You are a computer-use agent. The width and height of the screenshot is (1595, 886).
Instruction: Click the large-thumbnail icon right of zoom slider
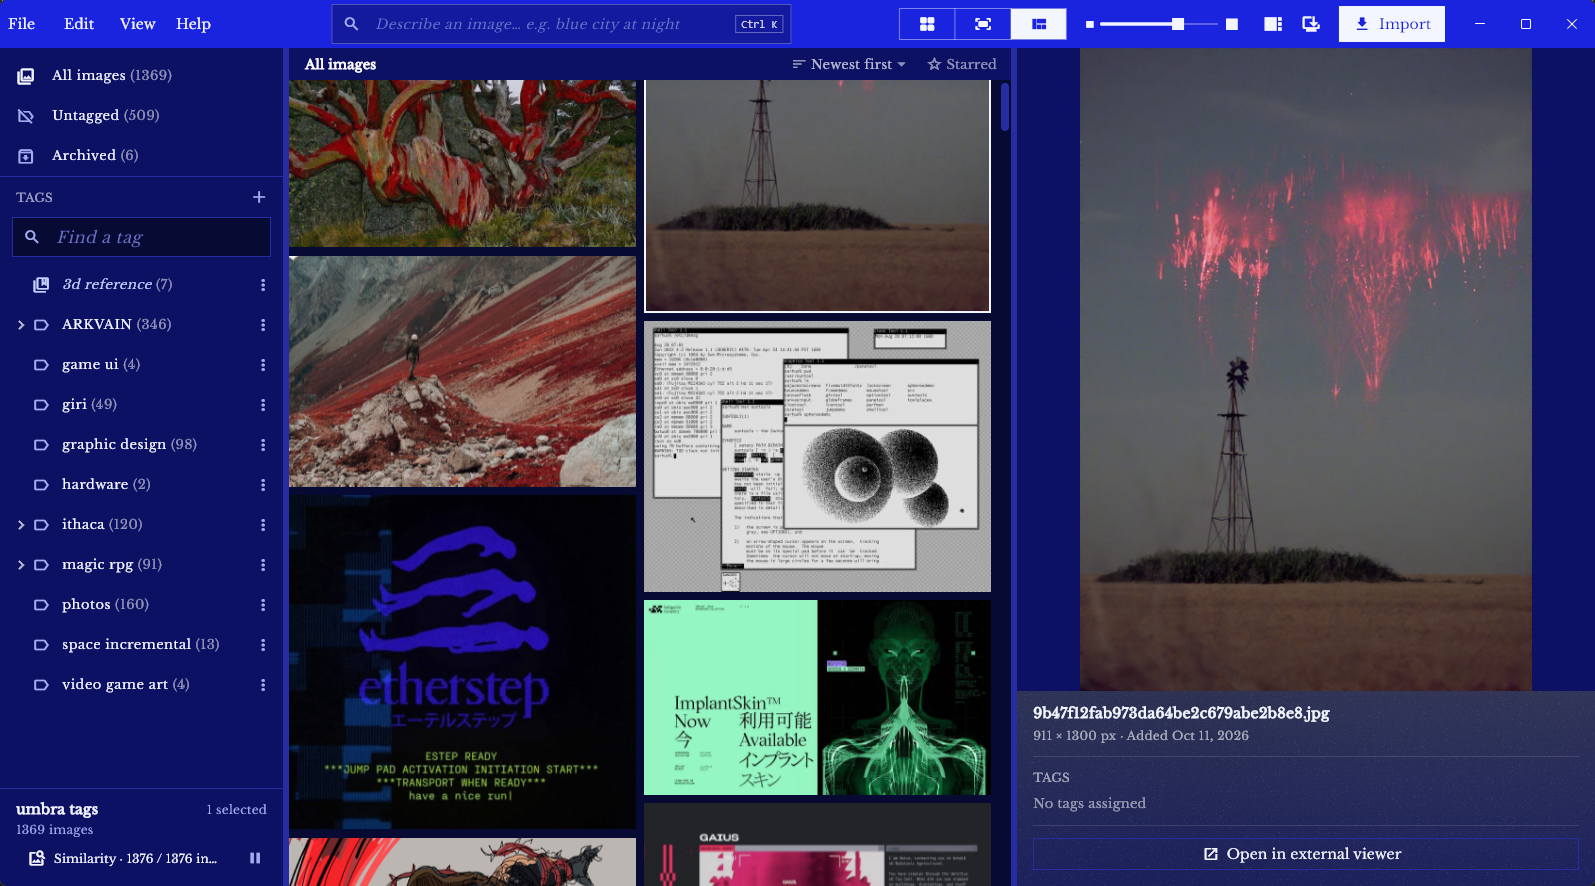point(1232,24)
